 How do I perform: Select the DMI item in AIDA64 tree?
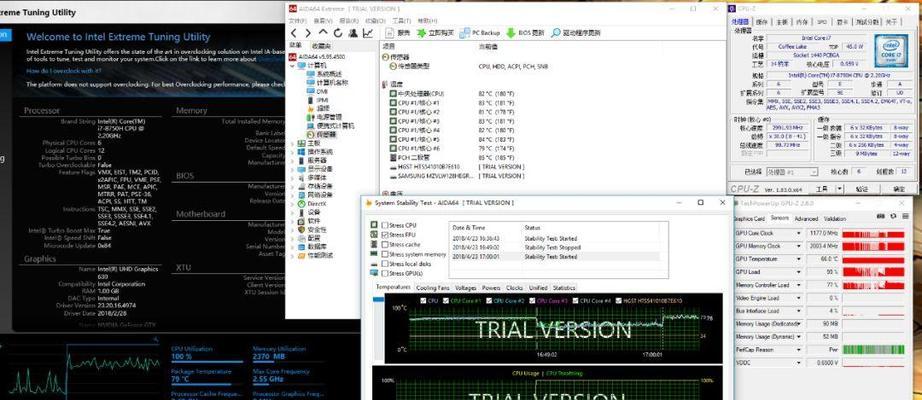point(318,91)
